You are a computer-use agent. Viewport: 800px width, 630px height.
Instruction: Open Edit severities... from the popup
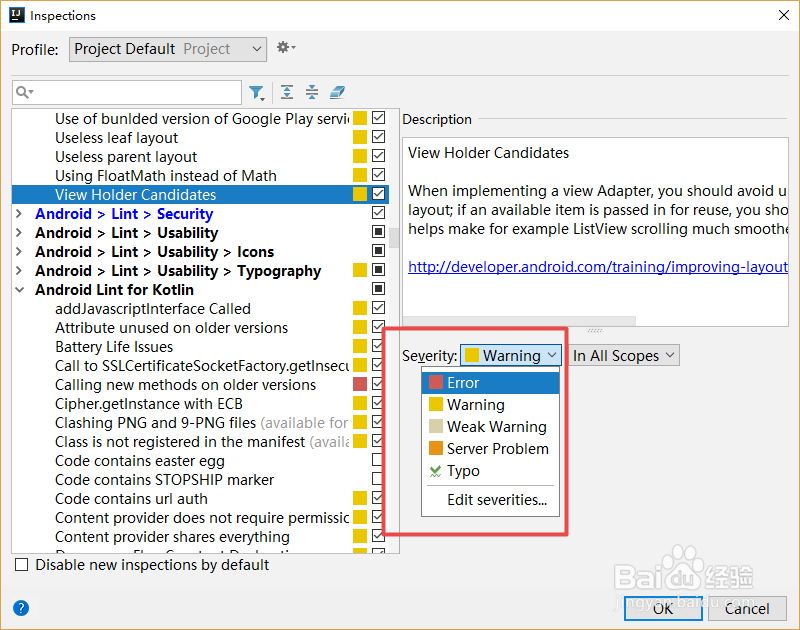490,500
